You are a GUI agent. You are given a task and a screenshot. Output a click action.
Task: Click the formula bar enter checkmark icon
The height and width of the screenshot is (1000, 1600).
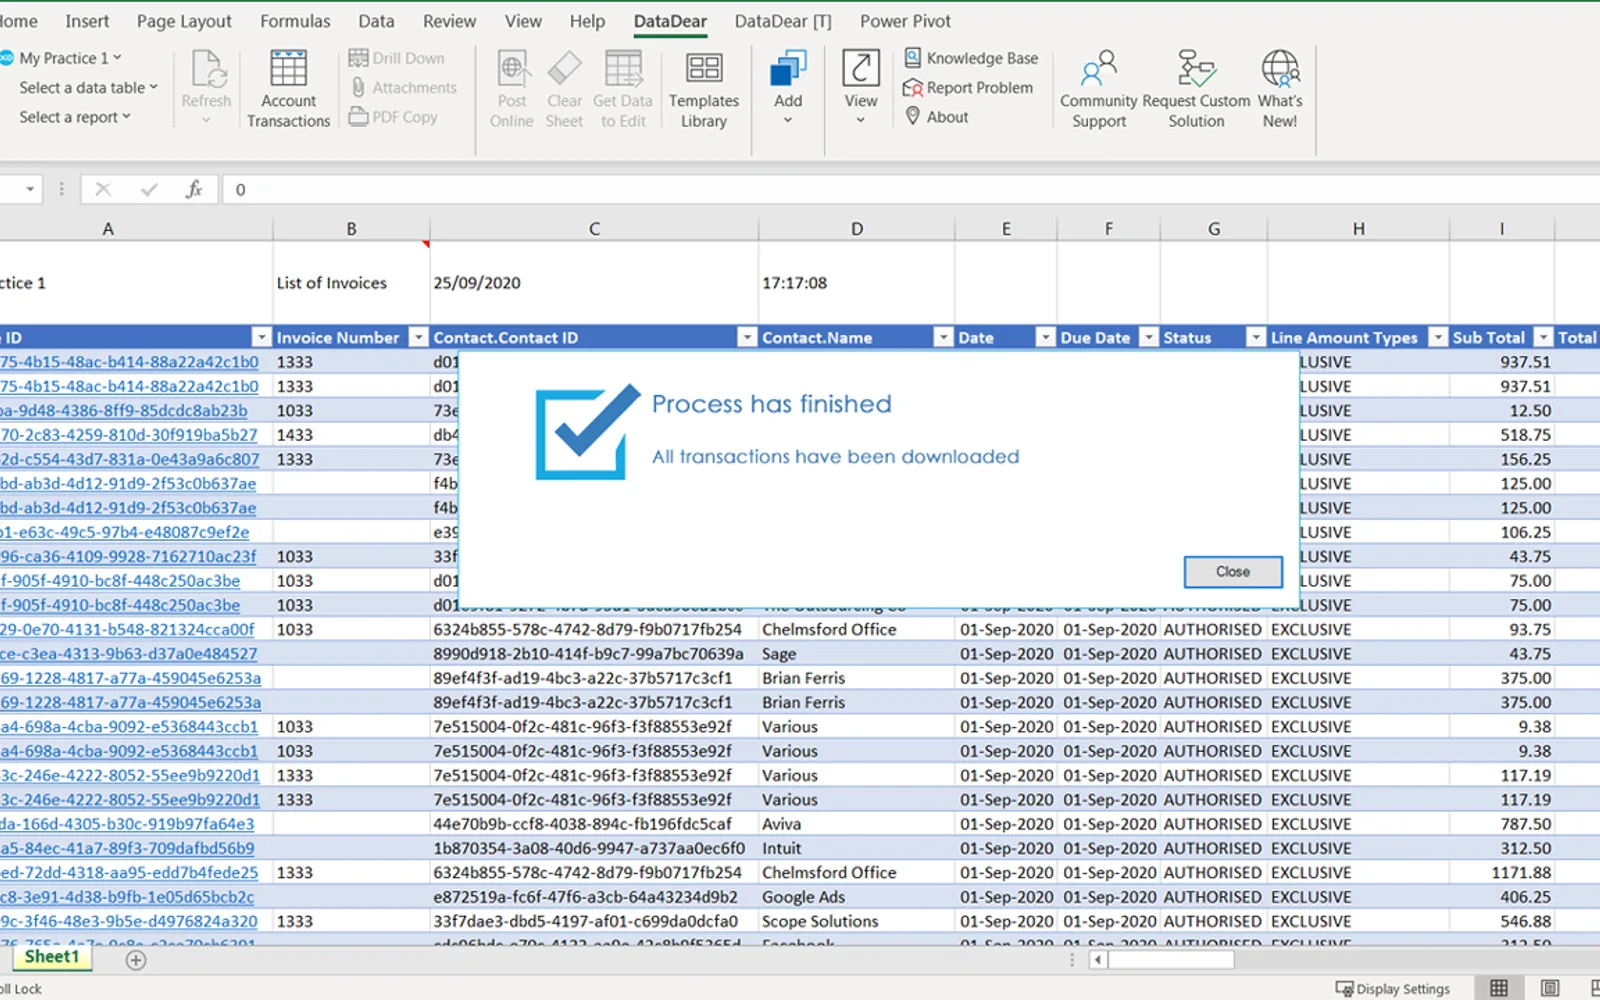tap(149, 189)
